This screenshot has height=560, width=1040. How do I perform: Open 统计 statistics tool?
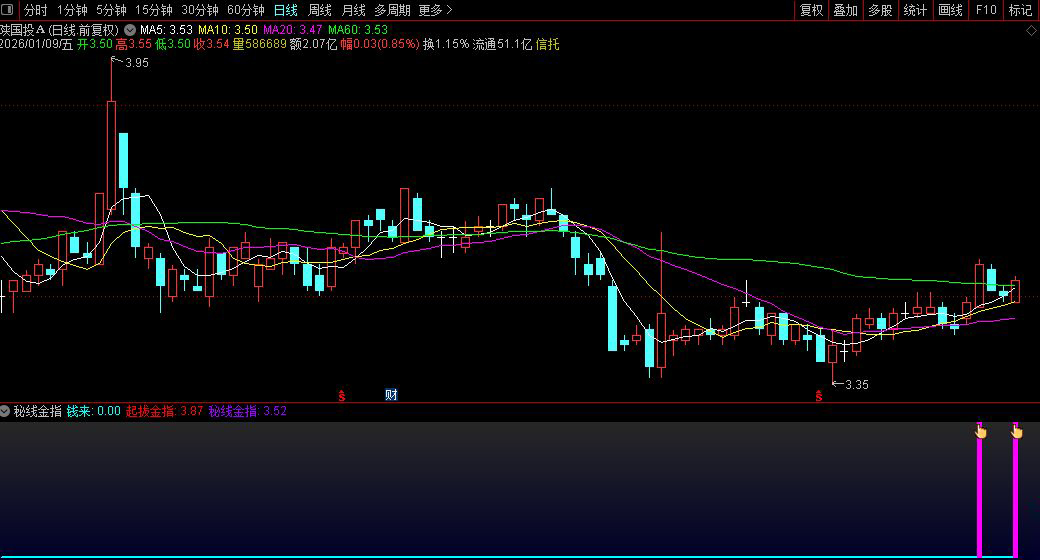tap(915, 10)
